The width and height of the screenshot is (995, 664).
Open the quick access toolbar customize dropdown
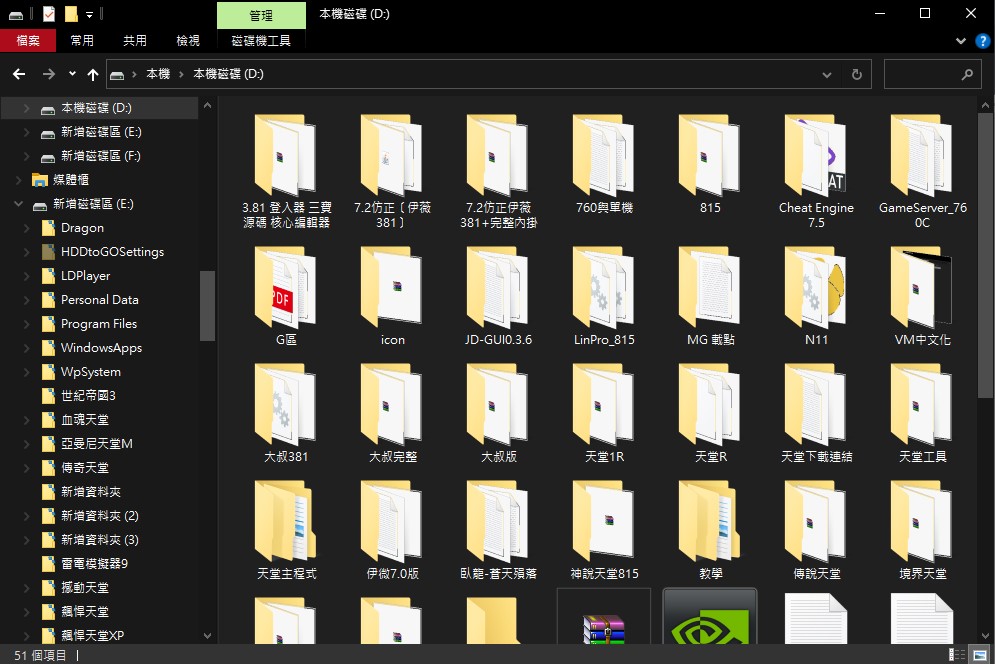tap(89, 13)
